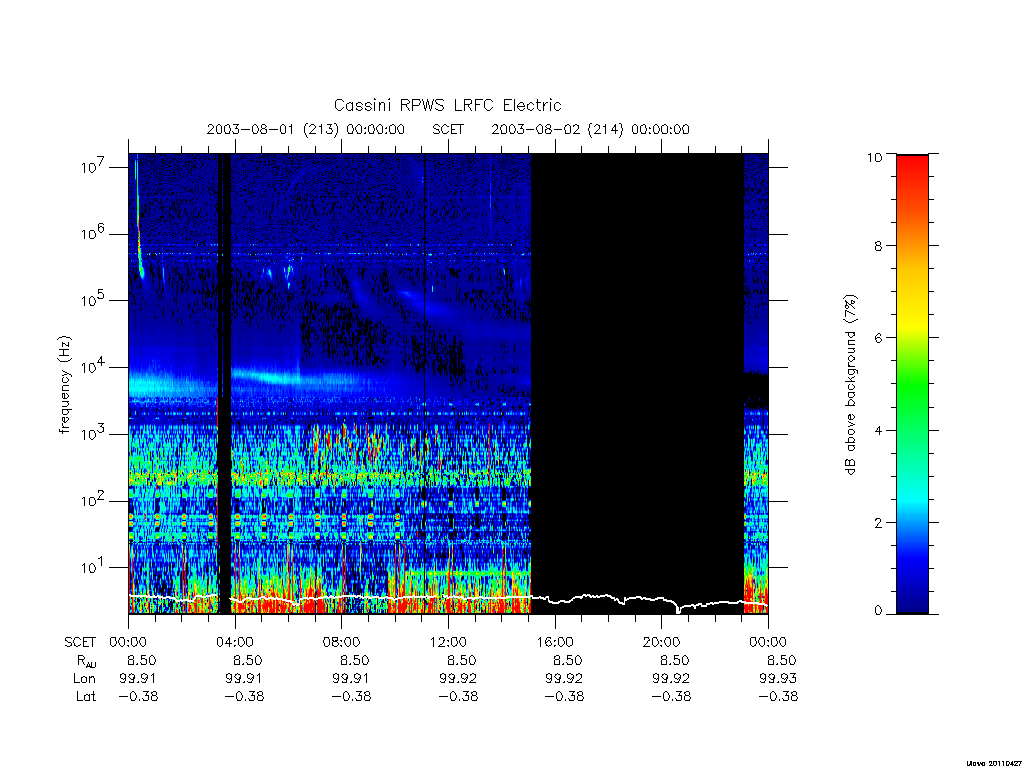Select the 10^5 frequency tick label
Viewport: 1024px width, 768px height.
(x=94, y=300)
